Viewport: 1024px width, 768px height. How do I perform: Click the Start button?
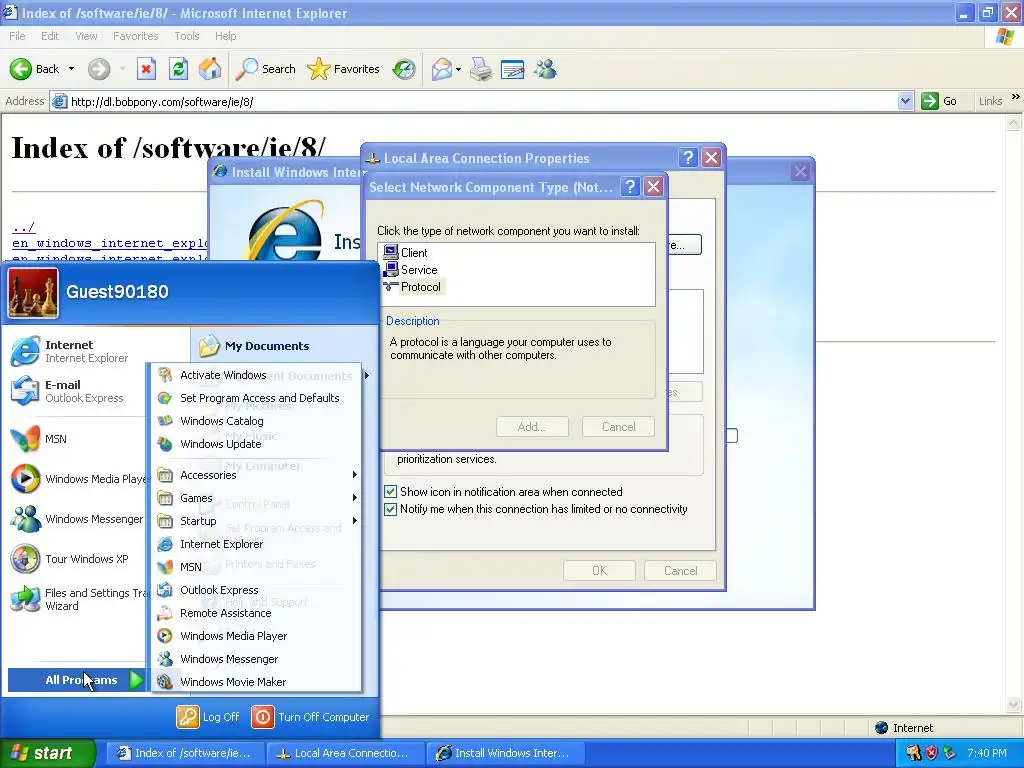[x=48, y=753]
